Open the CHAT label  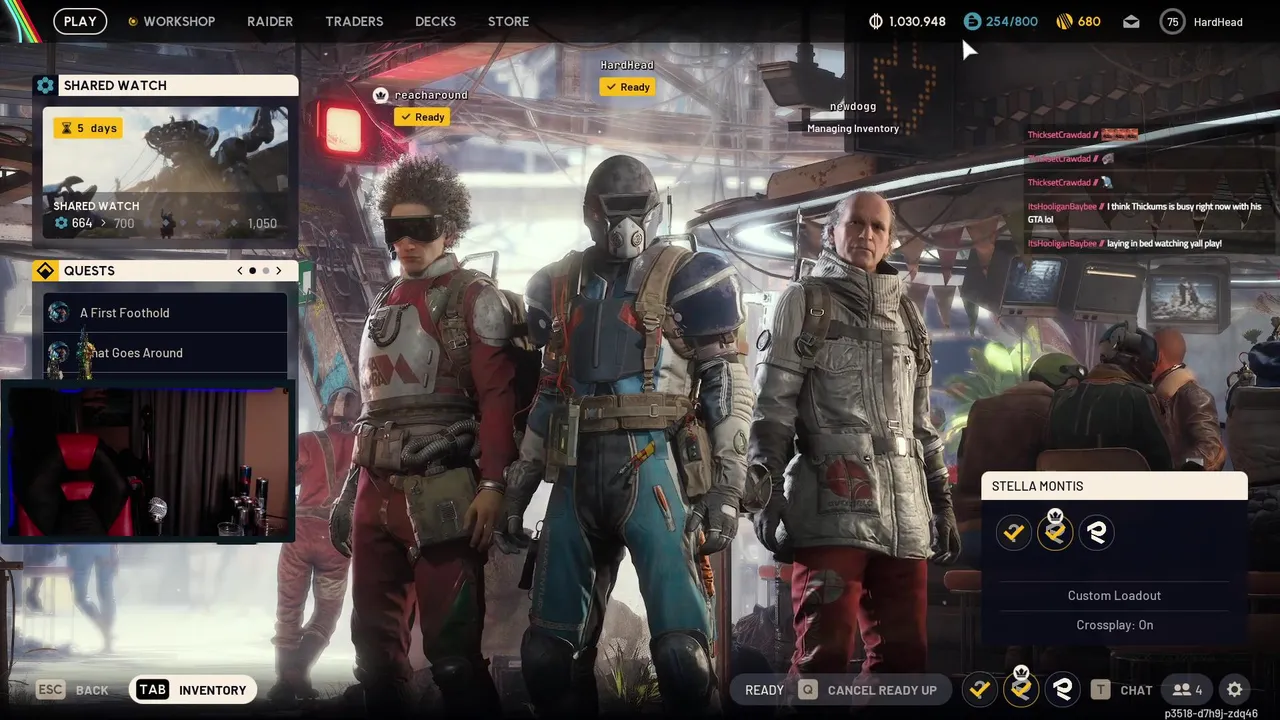[1136, 690]
